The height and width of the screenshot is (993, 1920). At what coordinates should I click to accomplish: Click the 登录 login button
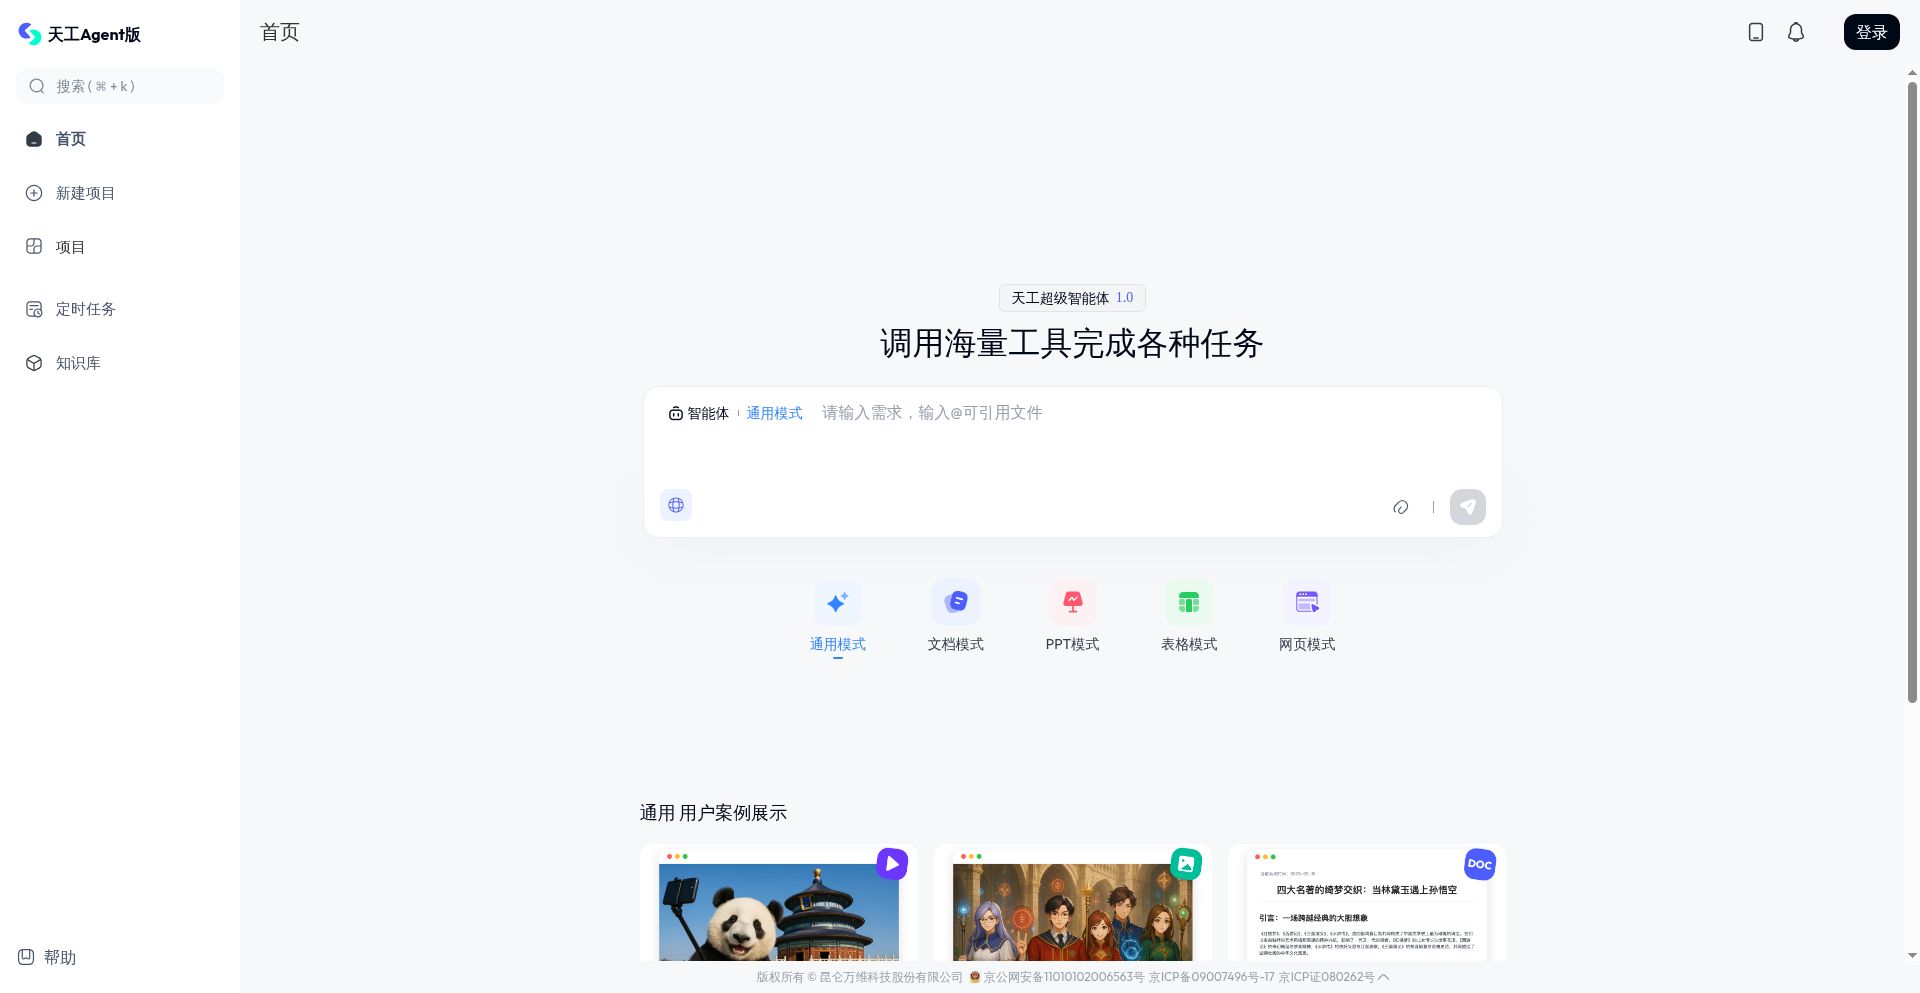click(1870, 32)
